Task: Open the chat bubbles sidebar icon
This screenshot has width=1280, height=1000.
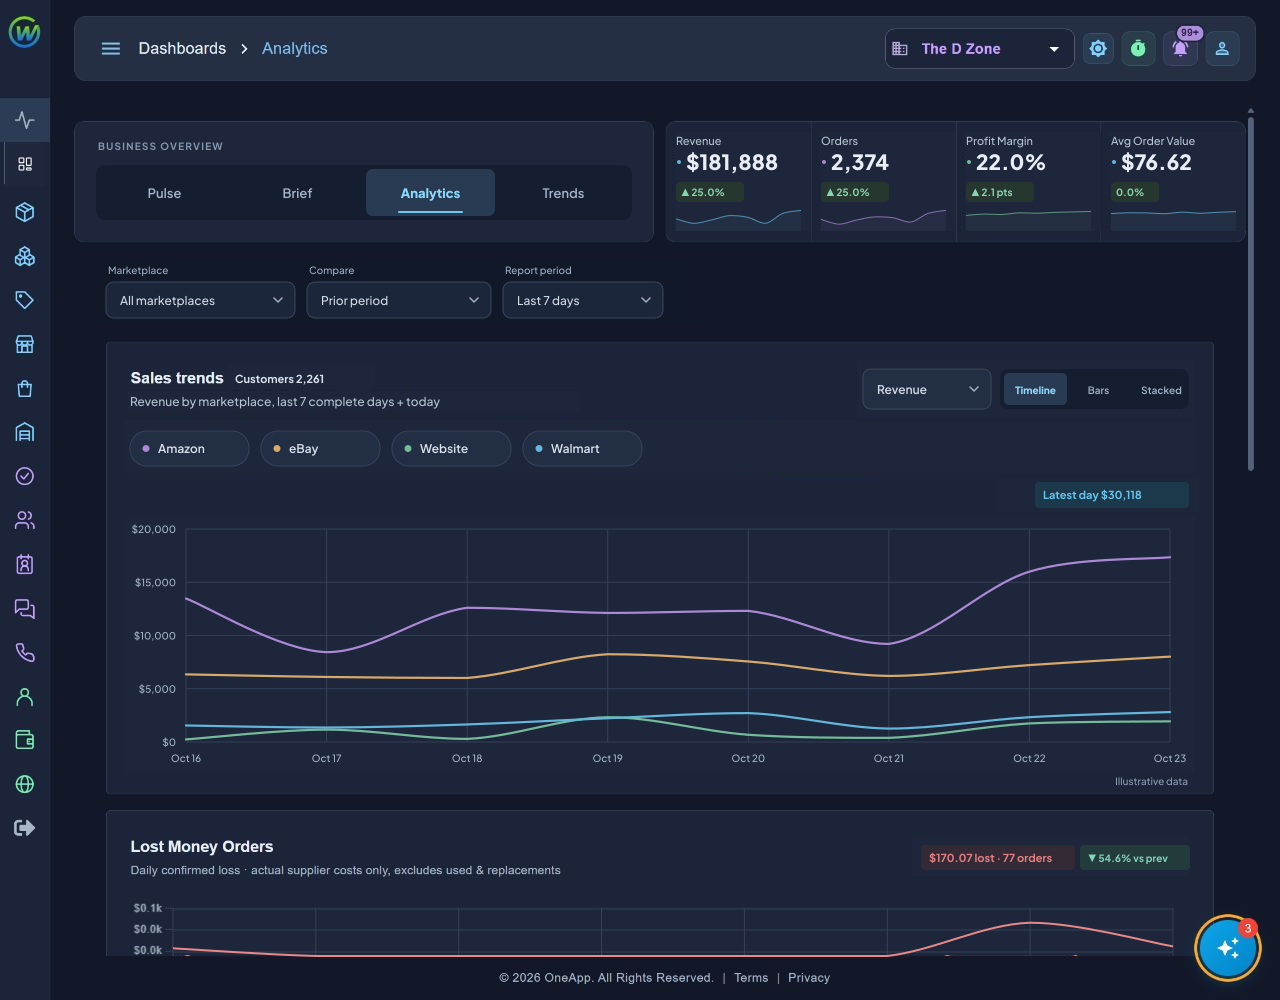Action: coord(25,608)
